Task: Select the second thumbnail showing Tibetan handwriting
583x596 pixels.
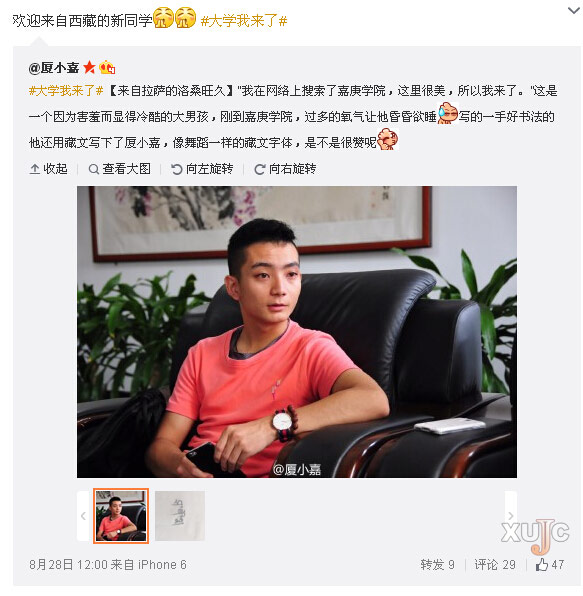Action: (x=180, y=516)
